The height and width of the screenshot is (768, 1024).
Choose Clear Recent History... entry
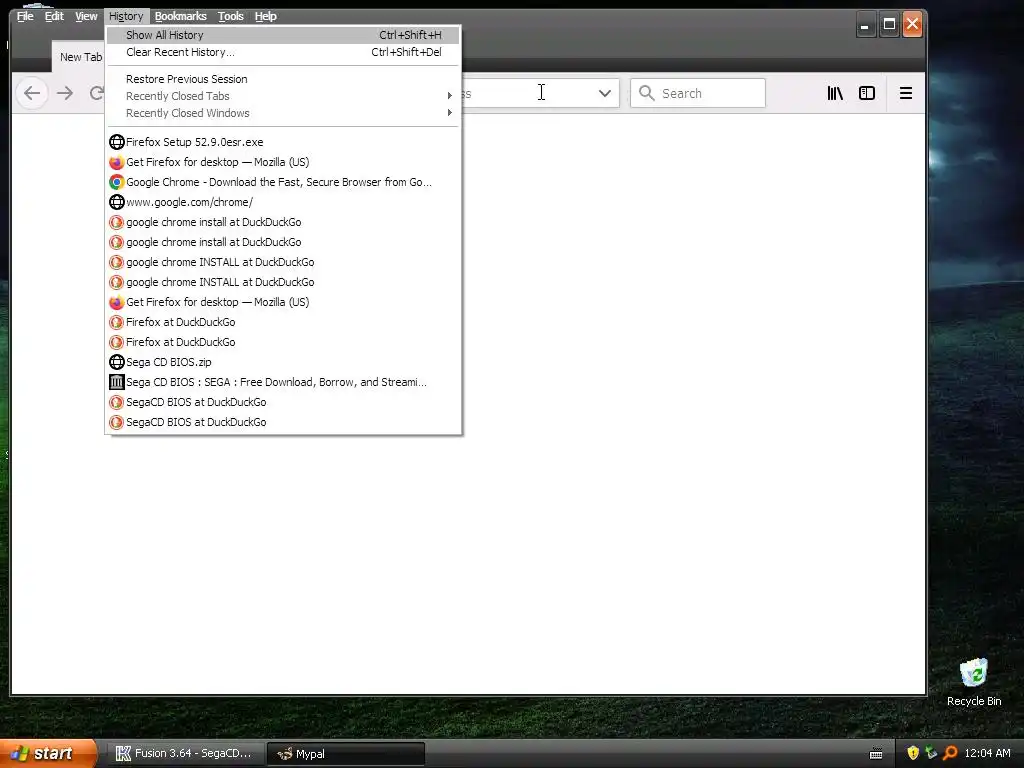(x=283, y=52)
